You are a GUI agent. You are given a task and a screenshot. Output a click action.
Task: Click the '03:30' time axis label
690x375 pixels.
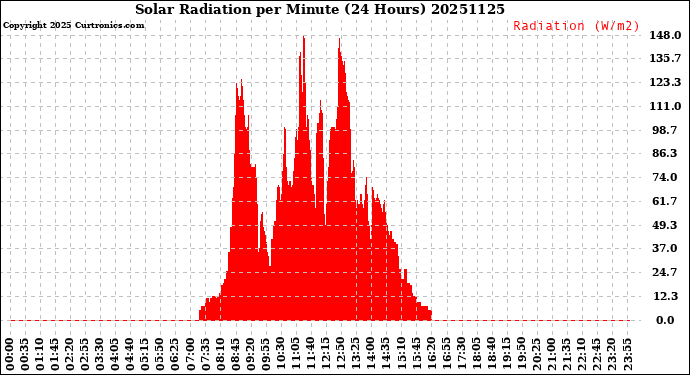tap(100, 355)
